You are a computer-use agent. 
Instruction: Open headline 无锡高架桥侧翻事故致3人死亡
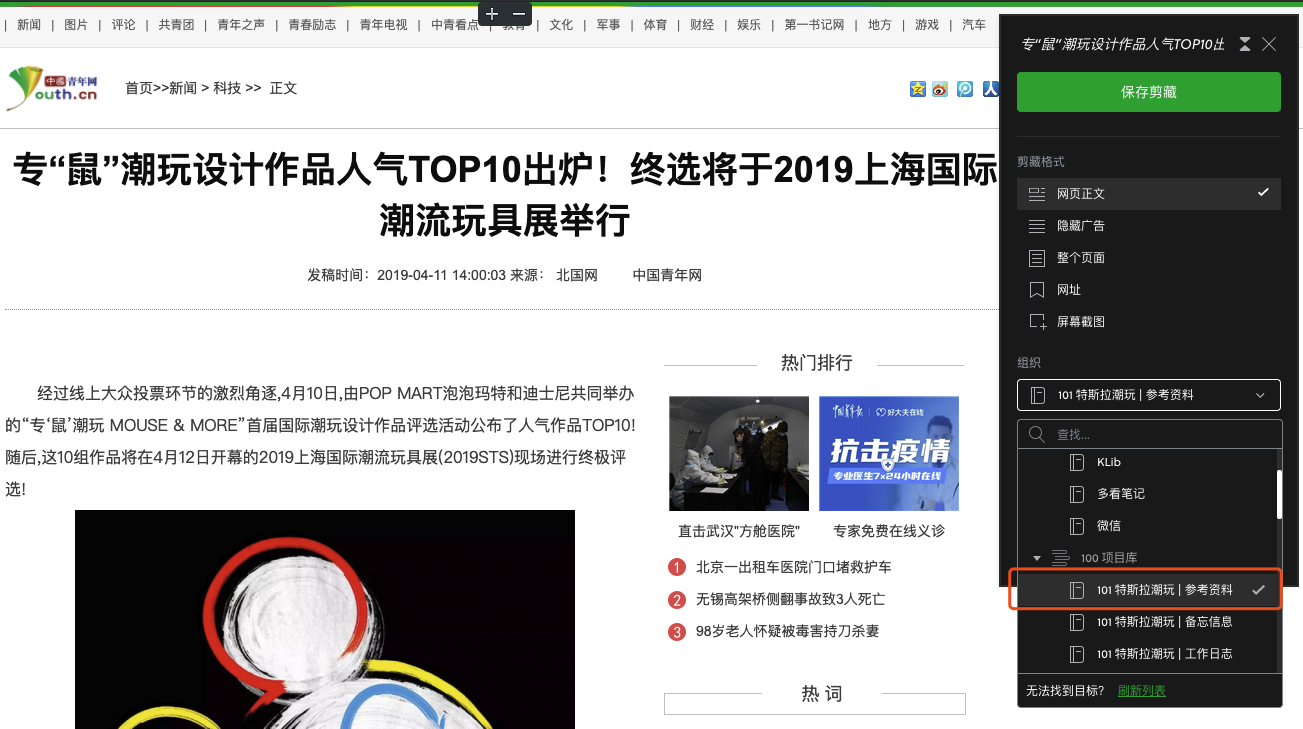(790, 599)
